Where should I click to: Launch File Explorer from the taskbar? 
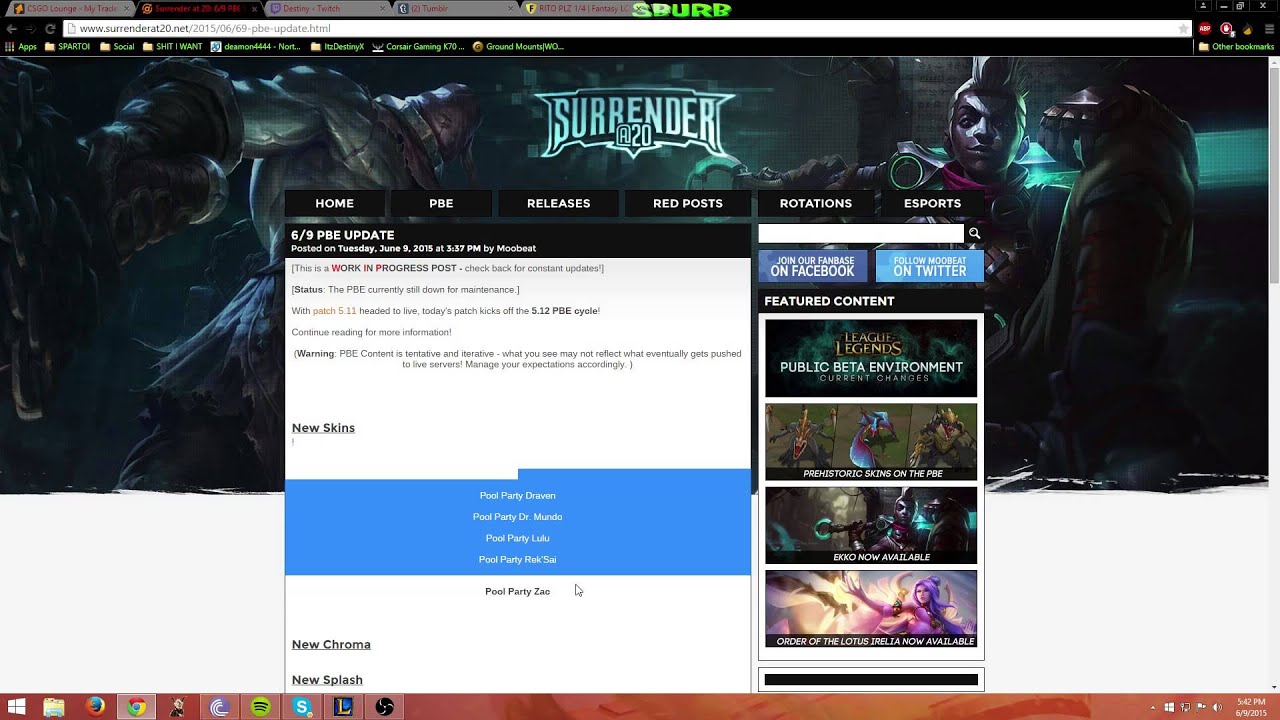[x=53, y=707]
